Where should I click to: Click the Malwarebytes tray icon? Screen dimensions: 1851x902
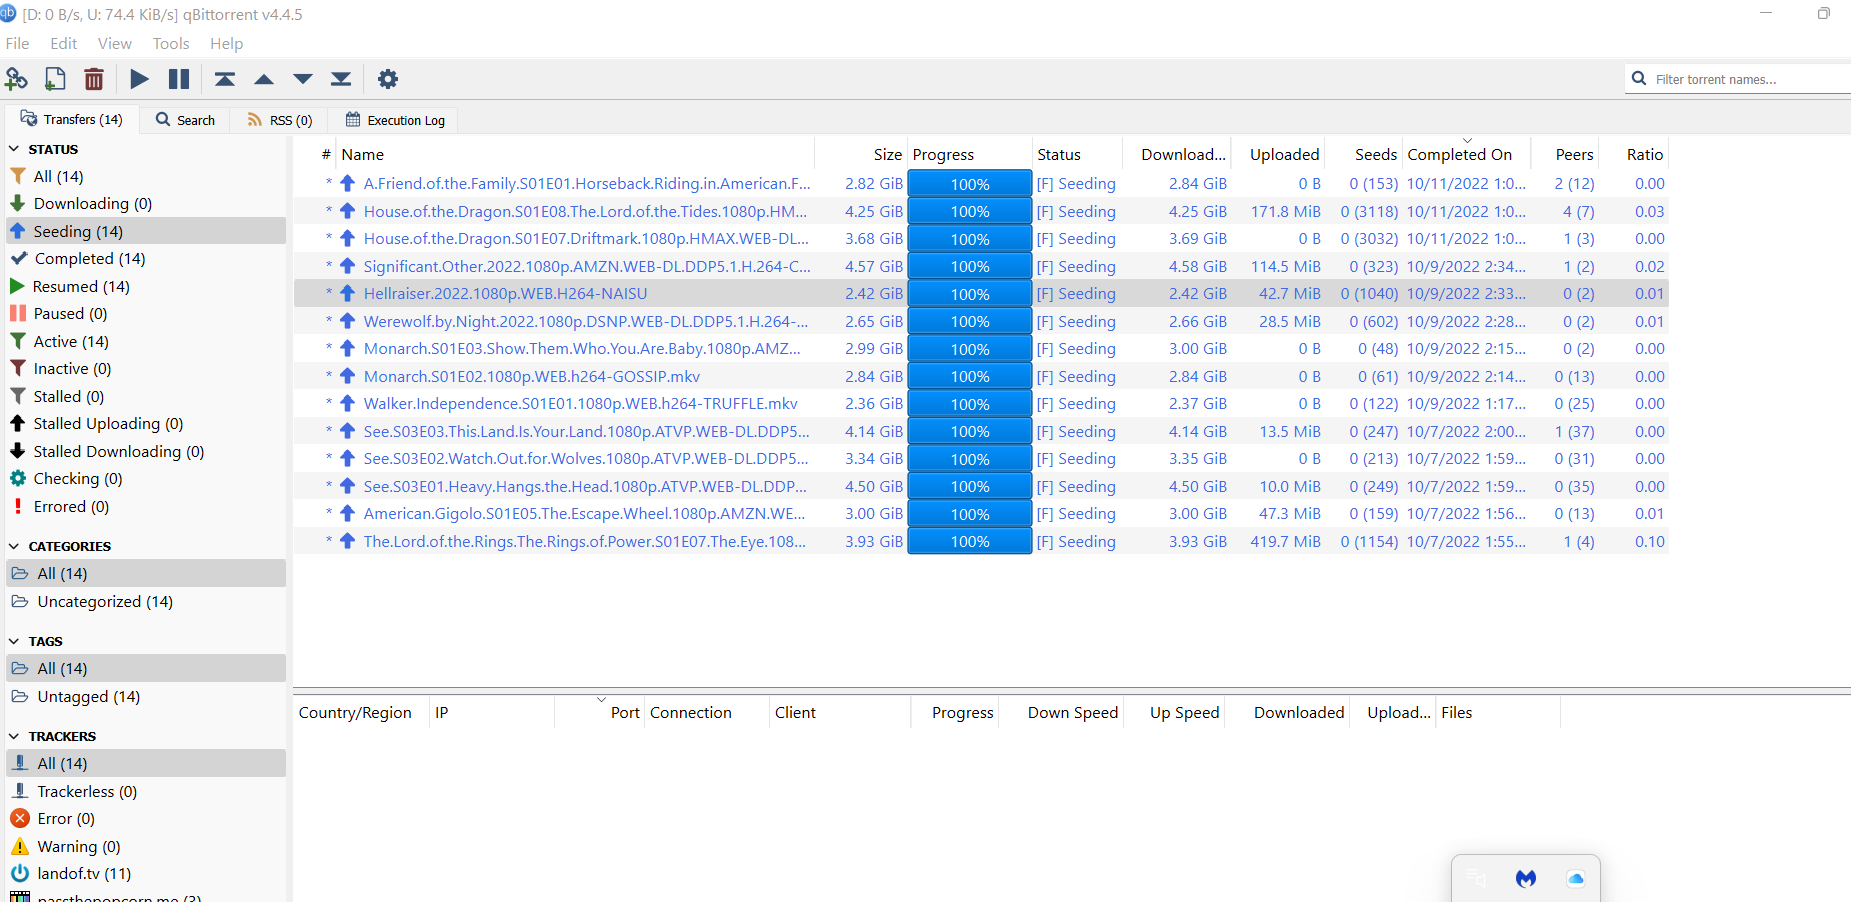coord(1525,879)
